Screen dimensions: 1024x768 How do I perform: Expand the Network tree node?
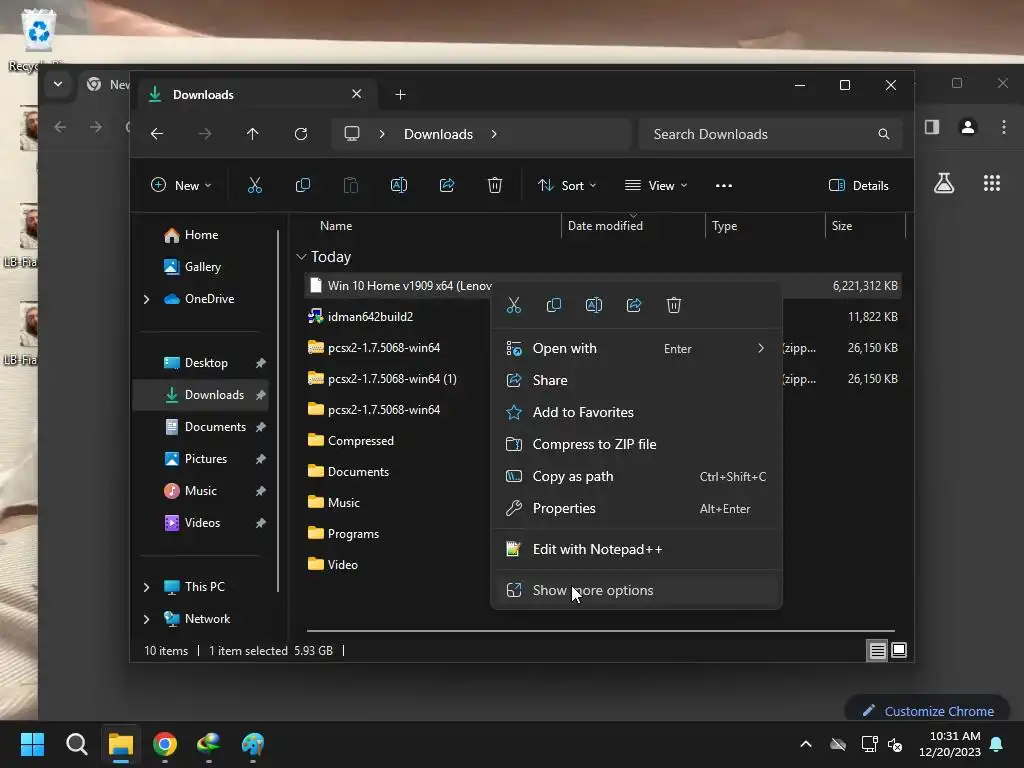[x=146, y=619]
